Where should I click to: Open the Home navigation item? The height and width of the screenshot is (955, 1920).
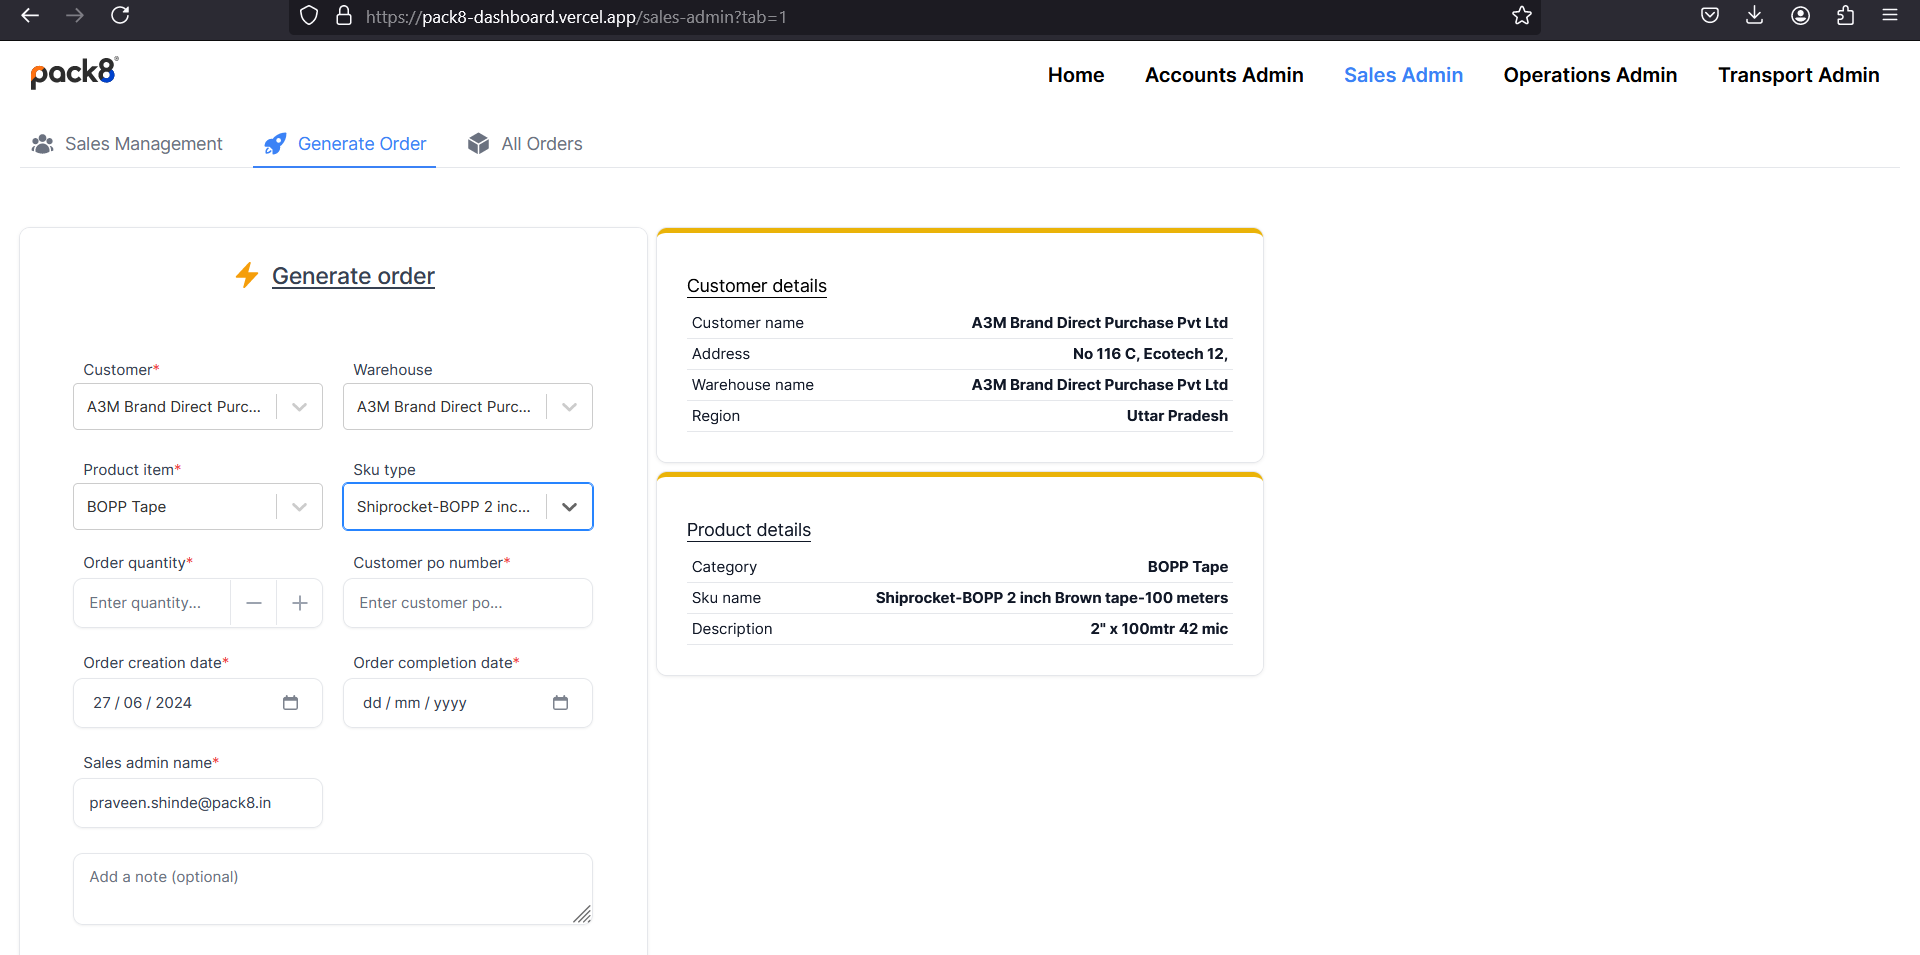click(1076, 75)
